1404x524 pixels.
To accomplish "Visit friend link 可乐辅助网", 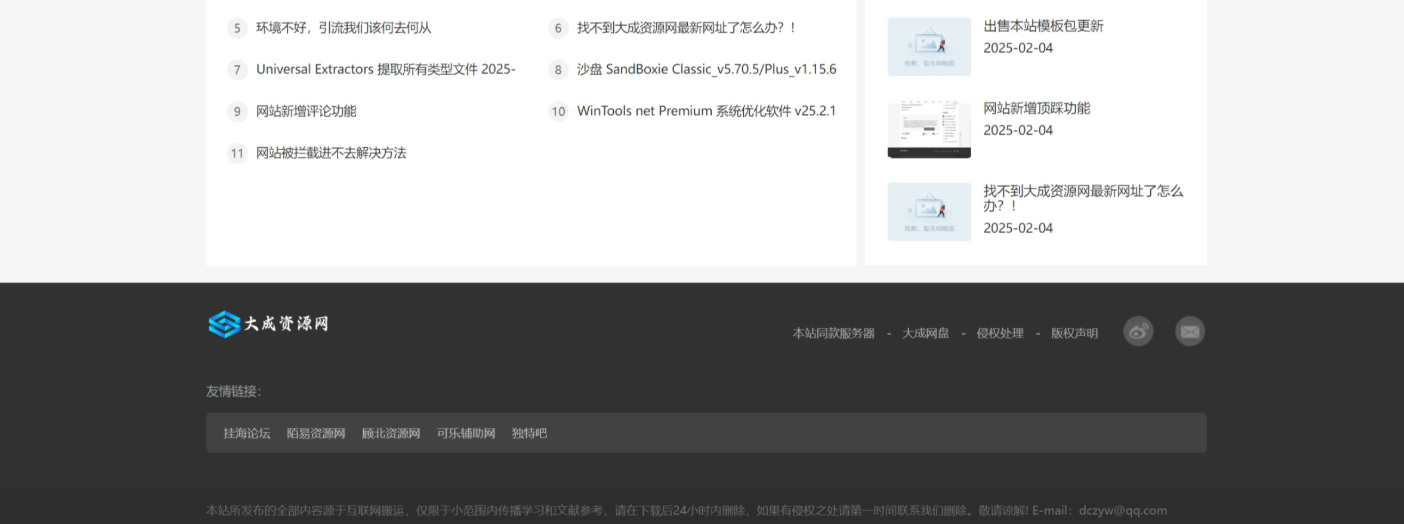I will (466, 433).
